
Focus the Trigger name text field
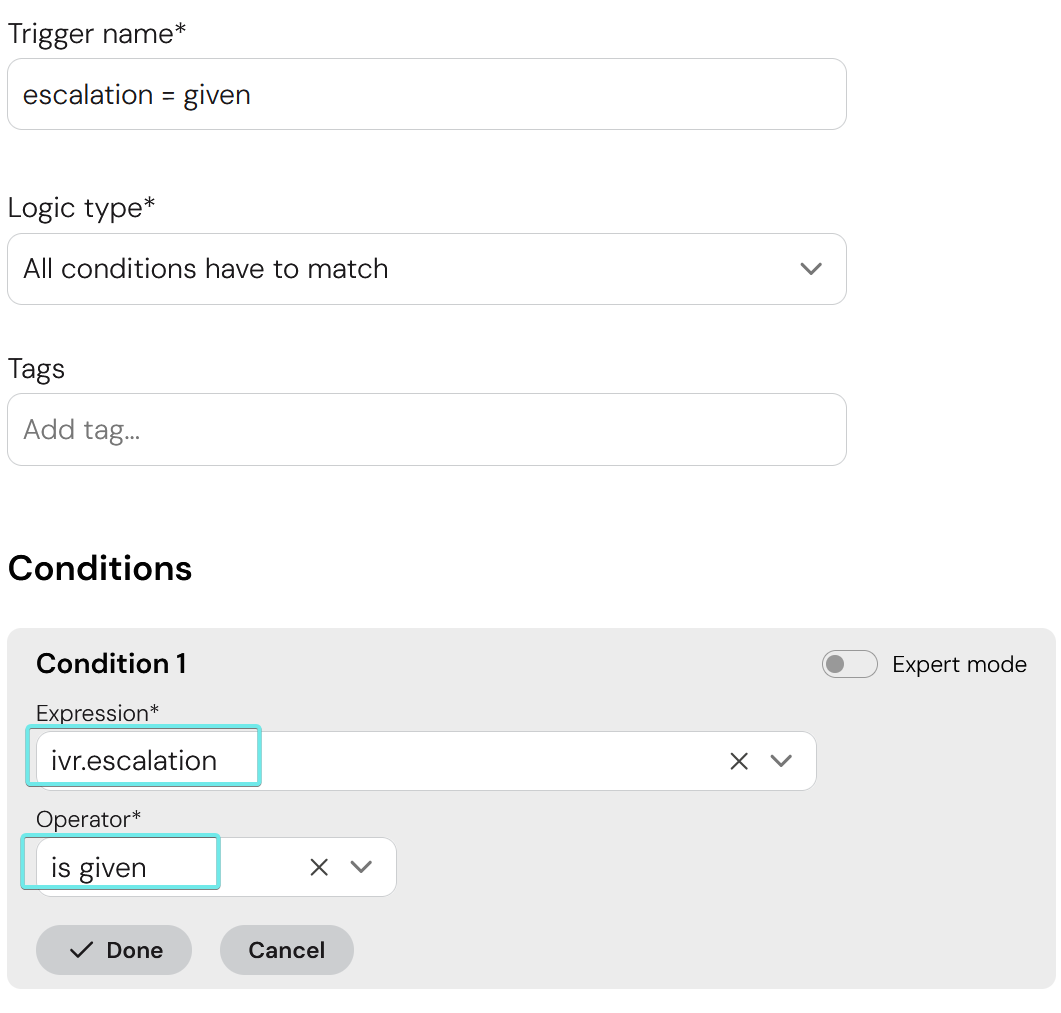[426, 95]
